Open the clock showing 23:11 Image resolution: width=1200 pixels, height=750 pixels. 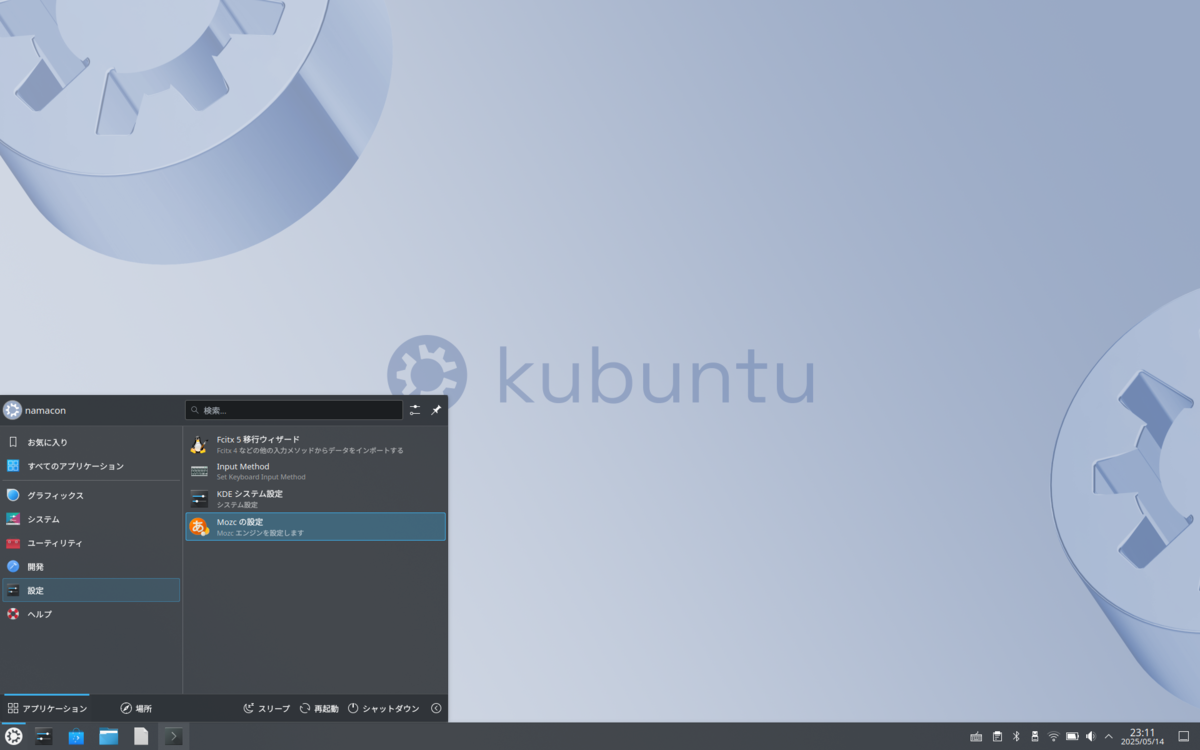[1142, 737]
